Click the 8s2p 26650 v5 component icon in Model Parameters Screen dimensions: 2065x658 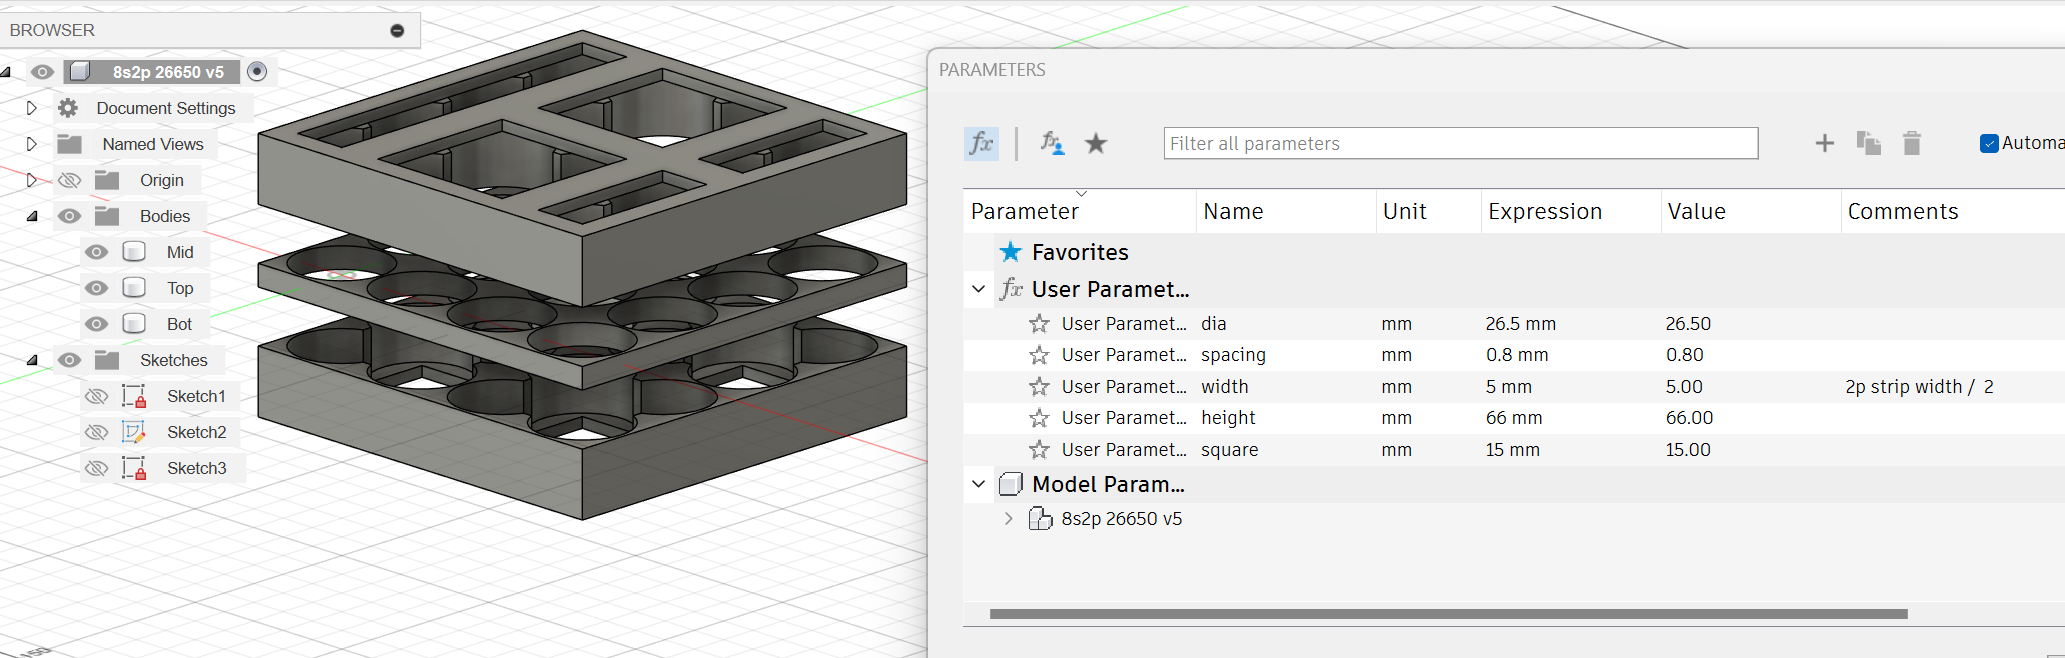click(x=1040, y=518)
